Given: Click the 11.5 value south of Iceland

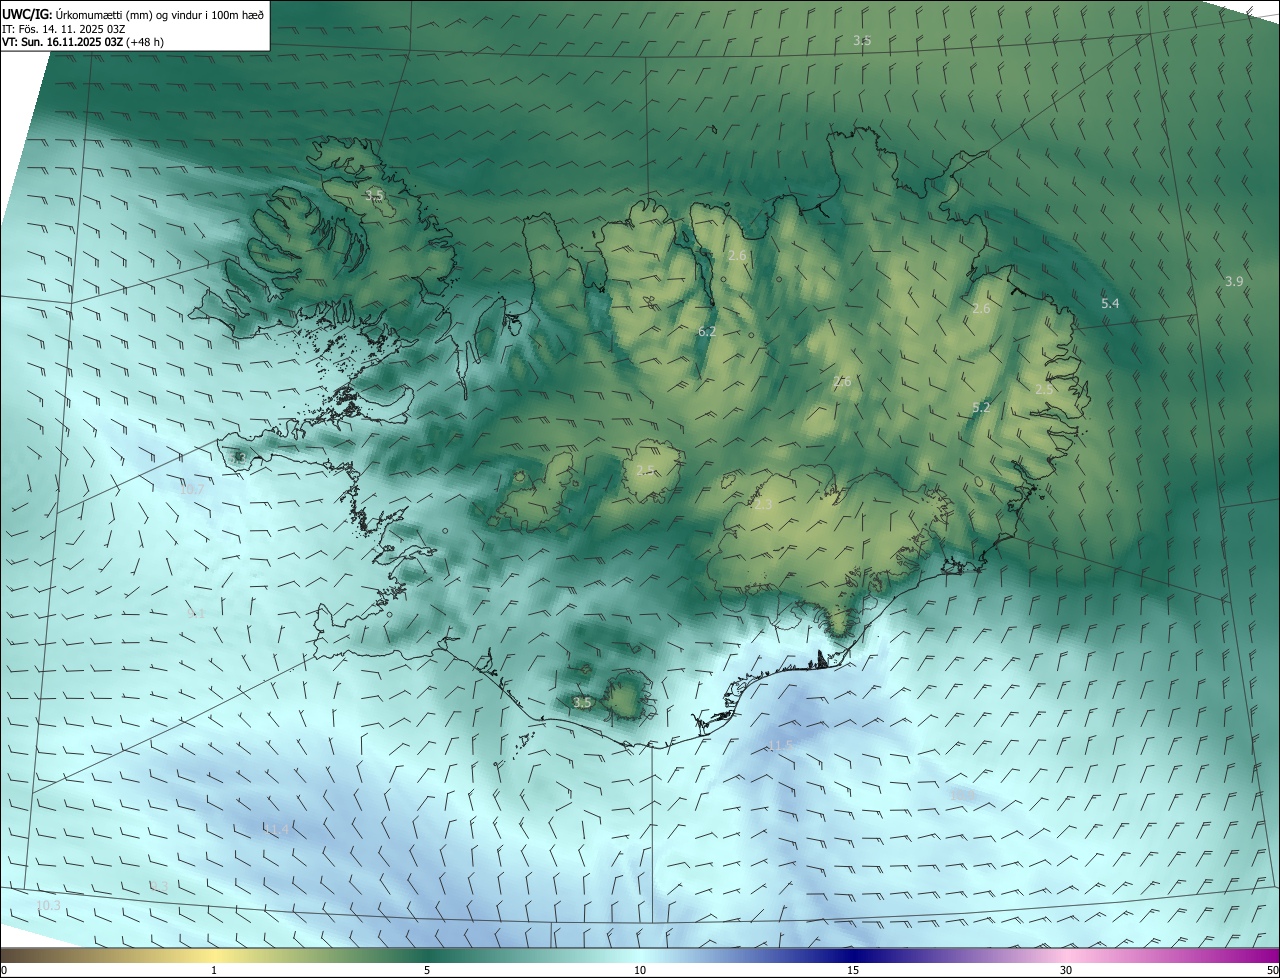Looking at the screenshot, I should tap(781, 746).
